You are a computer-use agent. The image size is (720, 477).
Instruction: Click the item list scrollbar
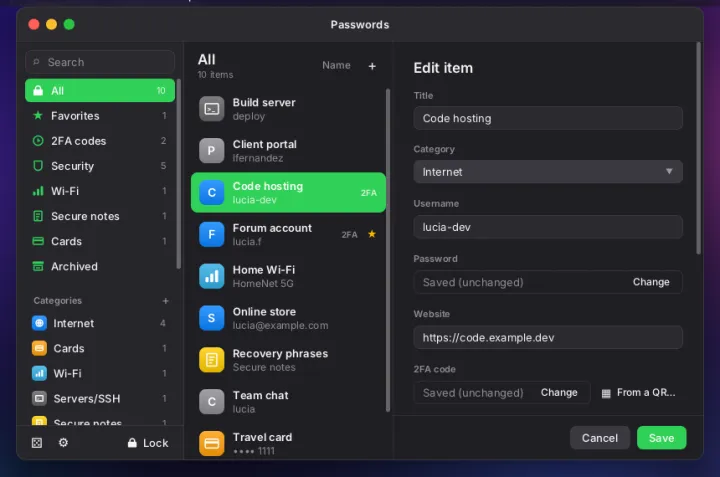[x=388, y=250]
